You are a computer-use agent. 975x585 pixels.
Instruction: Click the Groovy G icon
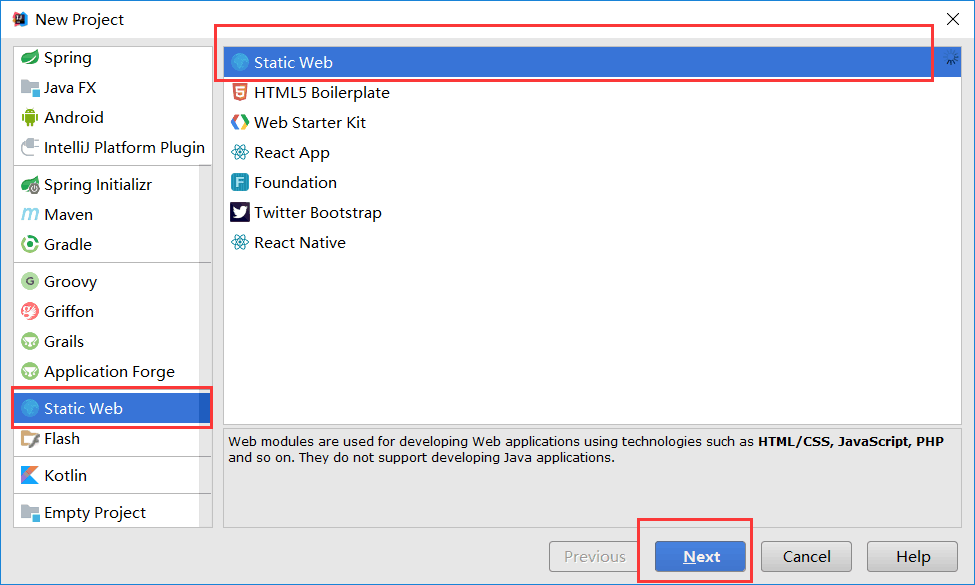click(30, 281)
